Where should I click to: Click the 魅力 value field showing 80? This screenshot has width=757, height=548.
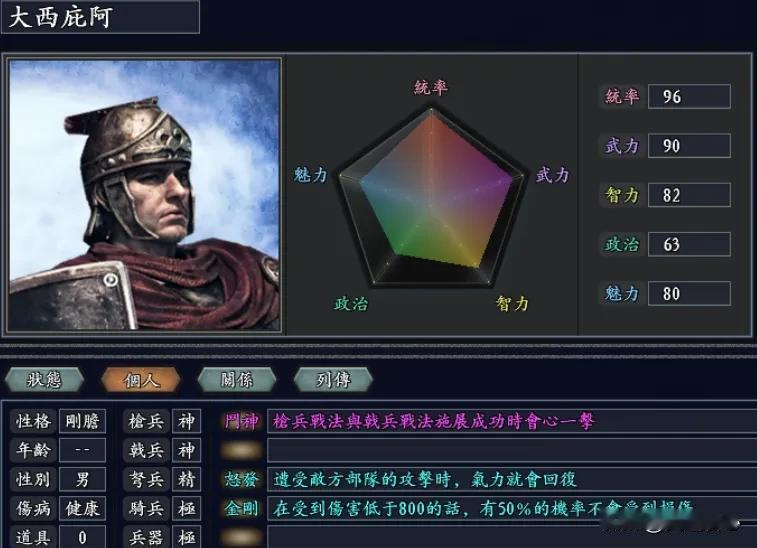click(689, 294)
